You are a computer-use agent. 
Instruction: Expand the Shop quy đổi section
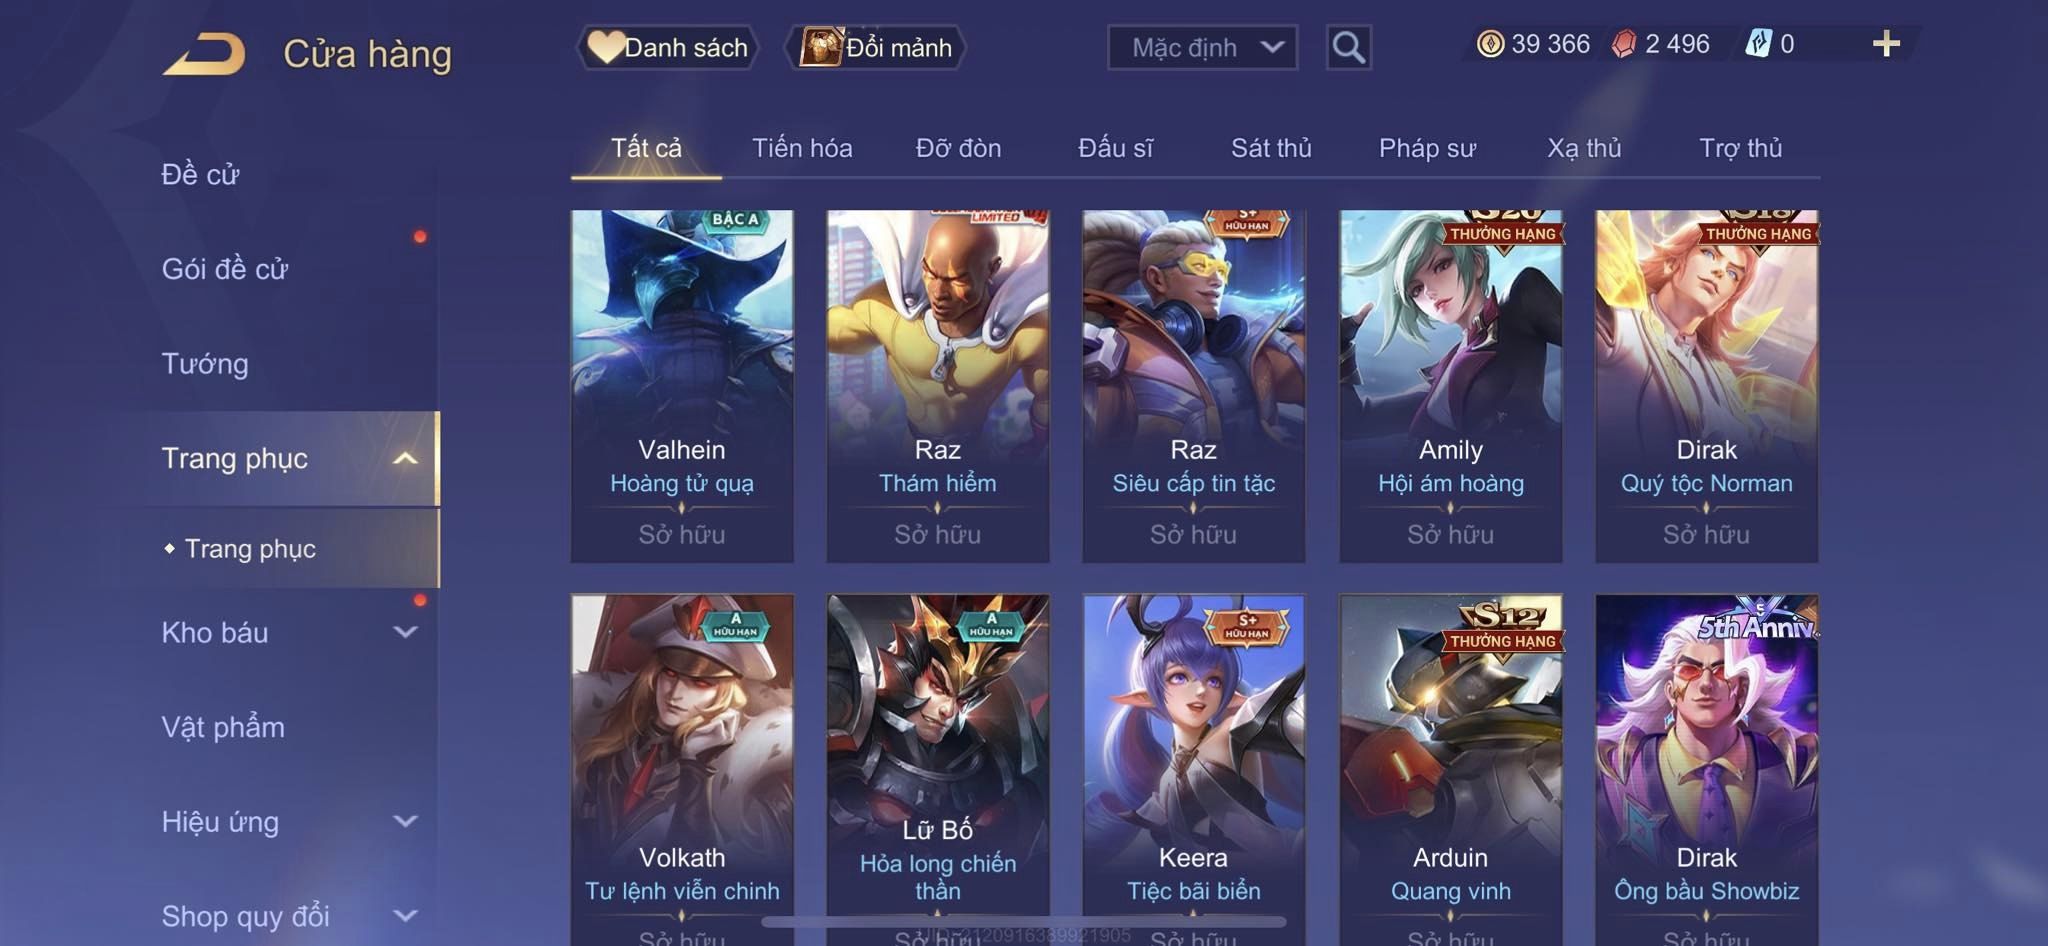[405, 916]
